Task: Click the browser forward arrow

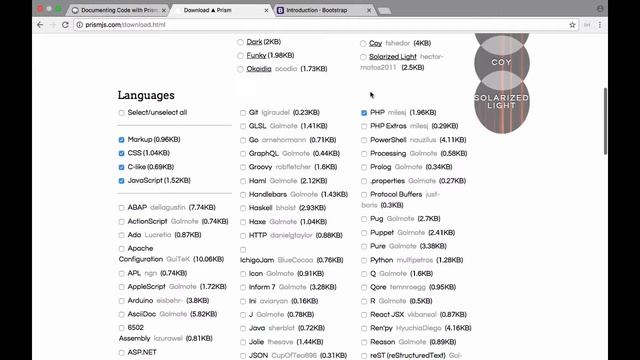Action: tap(53, 25)
